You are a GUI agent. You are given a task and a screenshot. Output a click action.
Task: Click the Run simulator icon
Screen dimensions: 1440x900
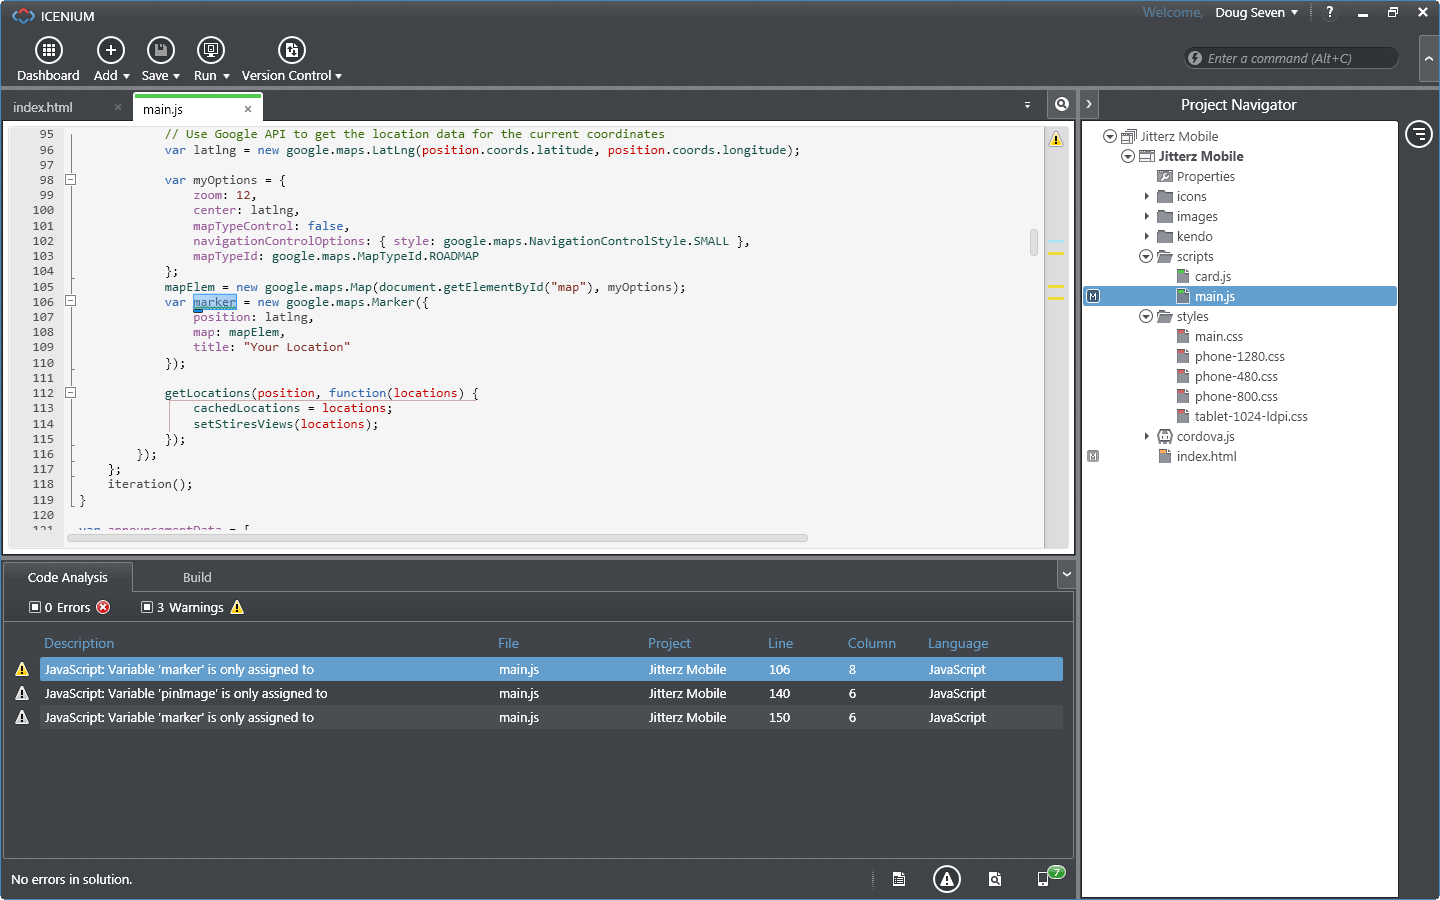point(210,50)
